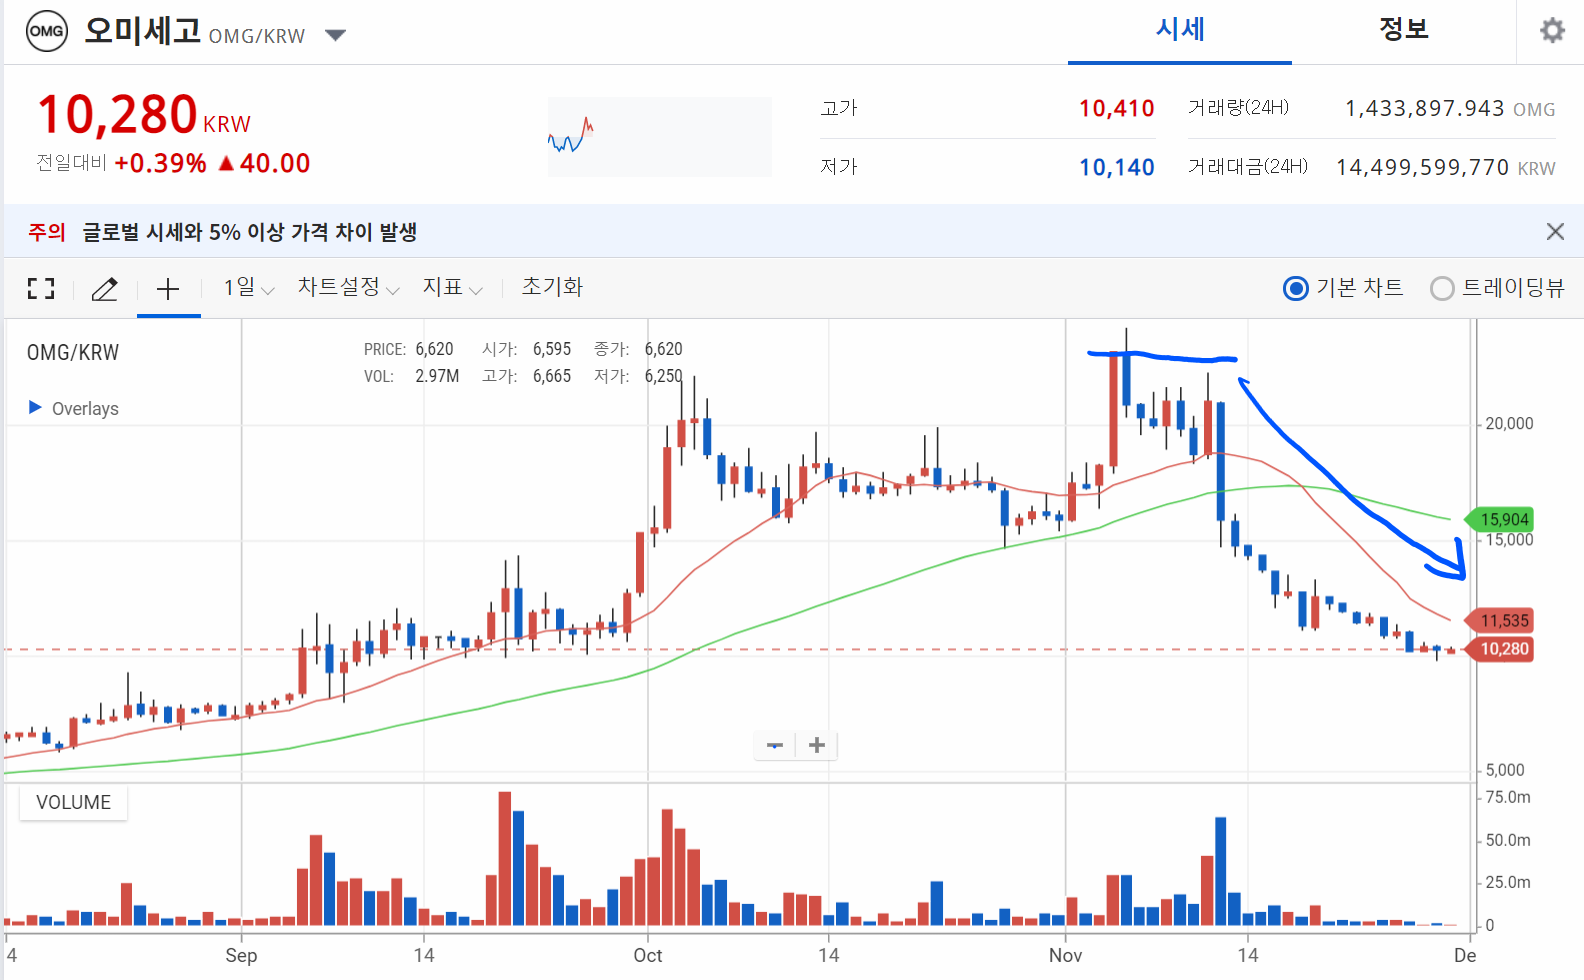
Task: Click the mini price sparkline thumbnail
Action: coord(659,137)
